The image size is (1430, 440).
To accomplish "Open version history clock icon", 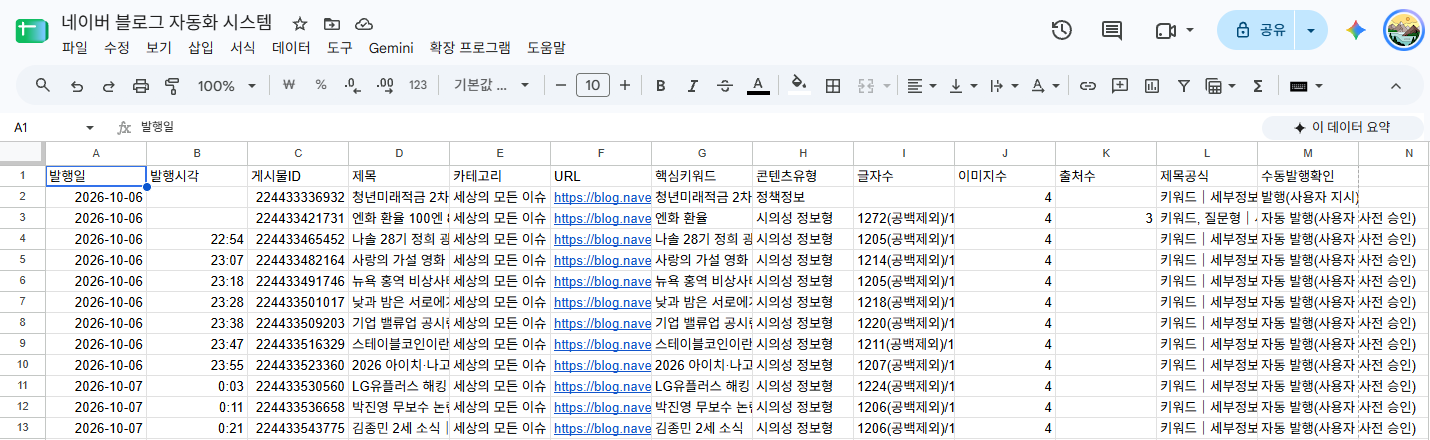I will (1062, 30).
